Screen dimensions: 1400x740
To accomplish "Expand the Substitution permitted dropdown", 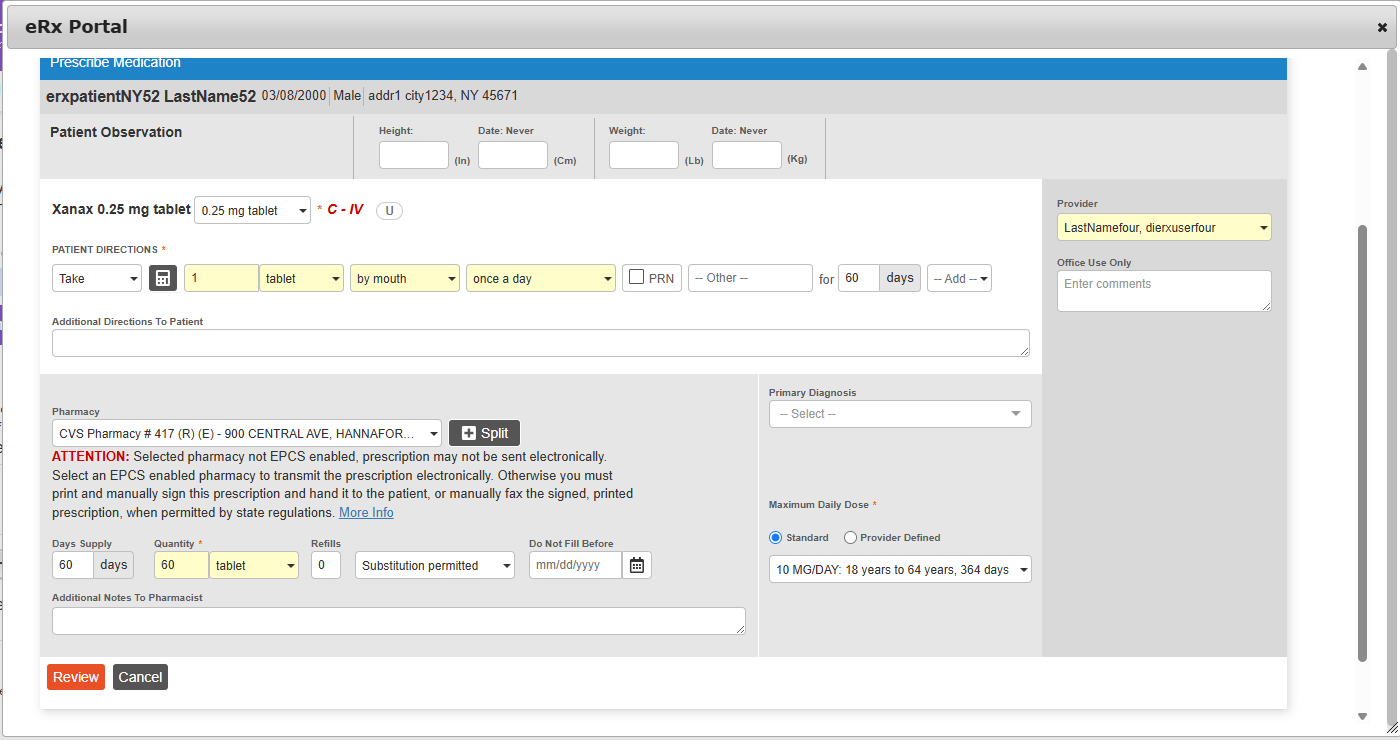I will coord(434,564).
